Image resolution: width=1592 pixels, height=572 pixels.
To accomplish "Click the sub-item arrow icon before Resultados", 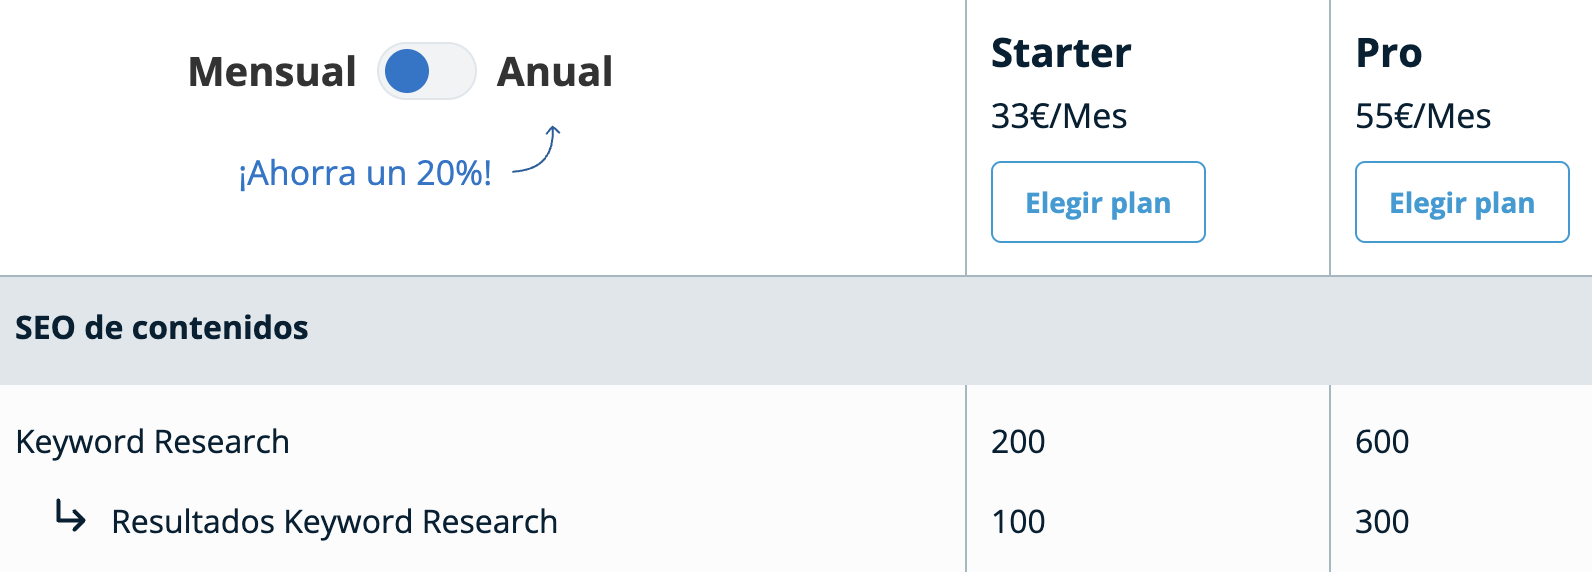I will click(x=70, y=517).
